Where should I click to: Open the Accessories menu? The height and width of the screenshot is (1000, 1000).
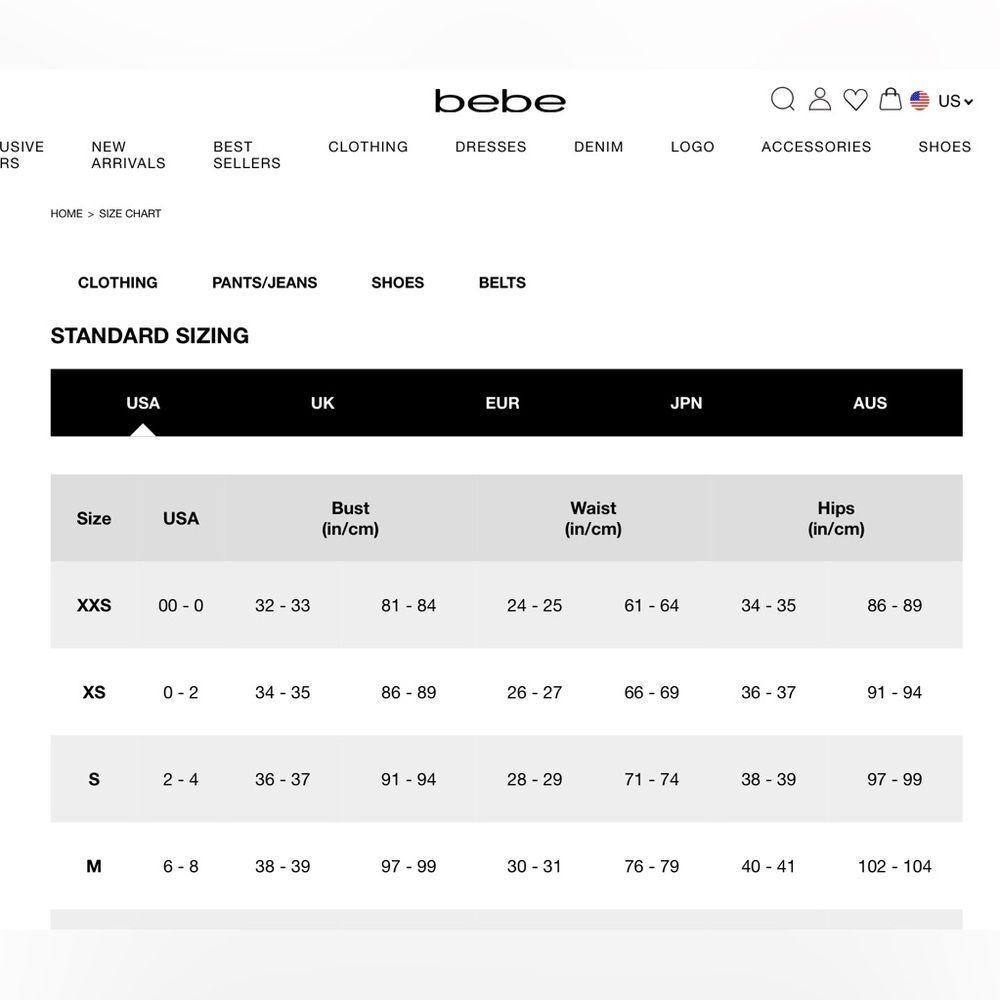pos(816,147)
